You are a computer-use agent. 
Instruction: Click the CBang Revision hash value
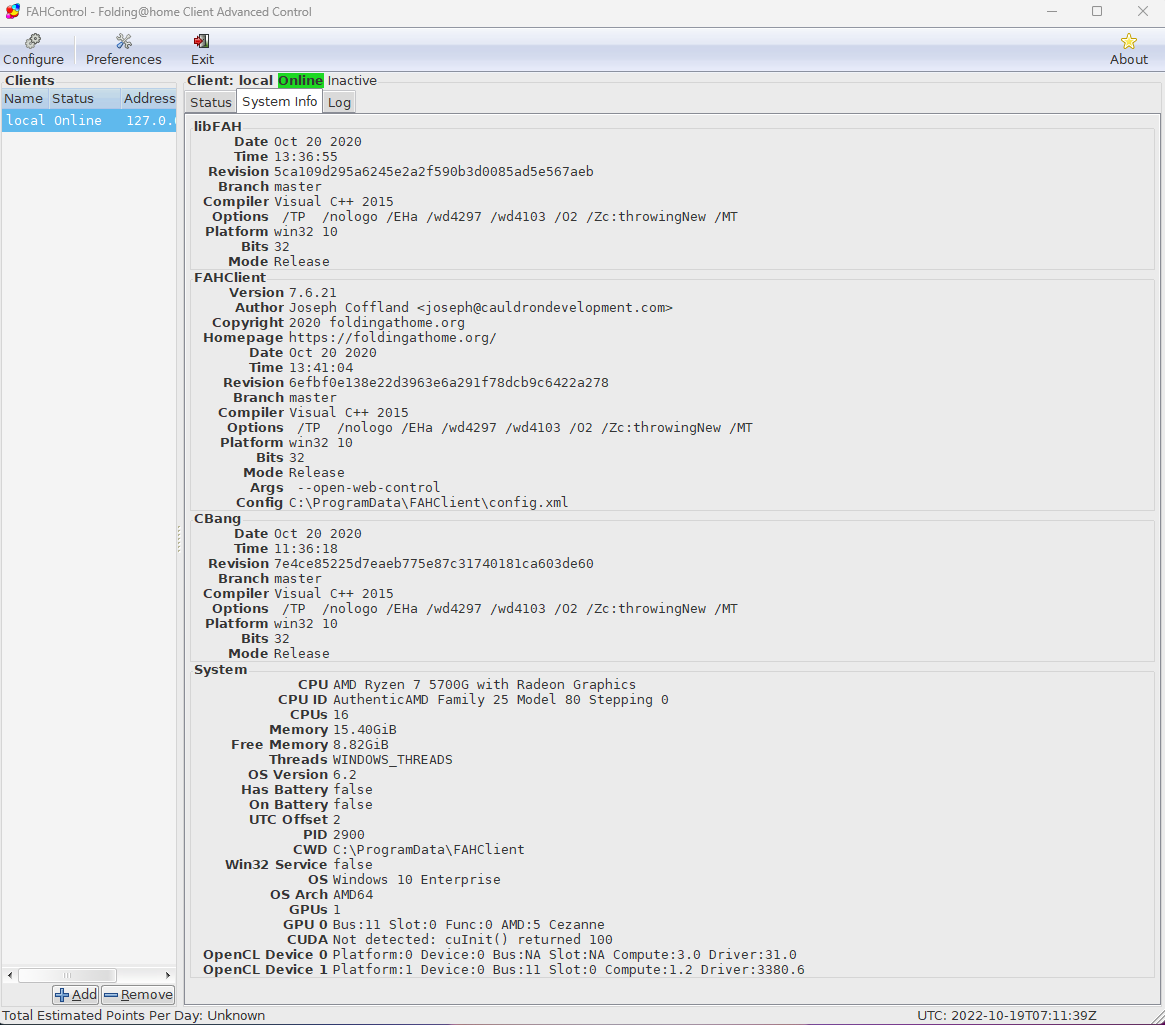click(433, 563)
